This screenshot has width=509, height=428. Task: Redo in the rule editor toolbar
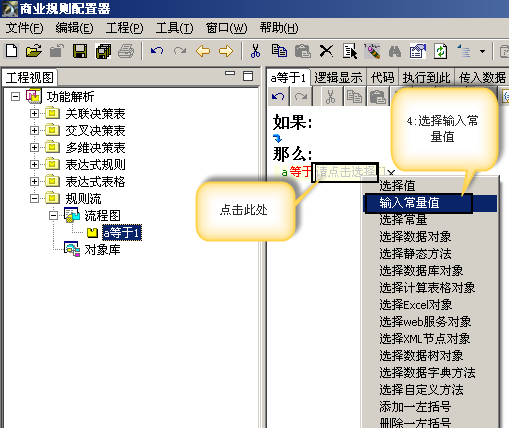coord(301,97)
